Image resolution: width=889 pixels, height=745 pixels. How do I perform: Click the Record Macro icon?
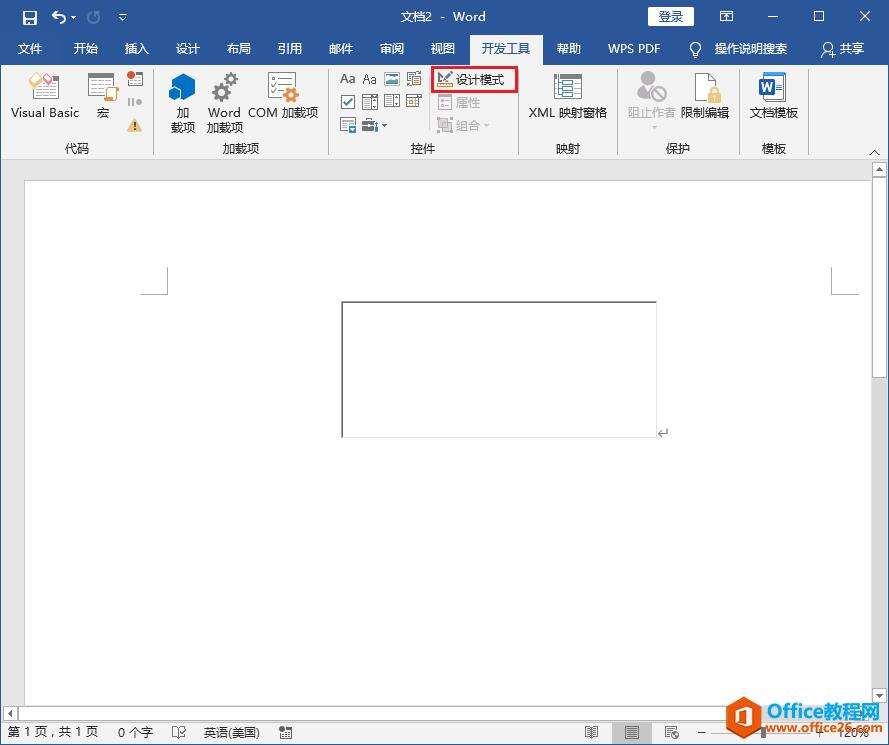(x=135, y=78)
